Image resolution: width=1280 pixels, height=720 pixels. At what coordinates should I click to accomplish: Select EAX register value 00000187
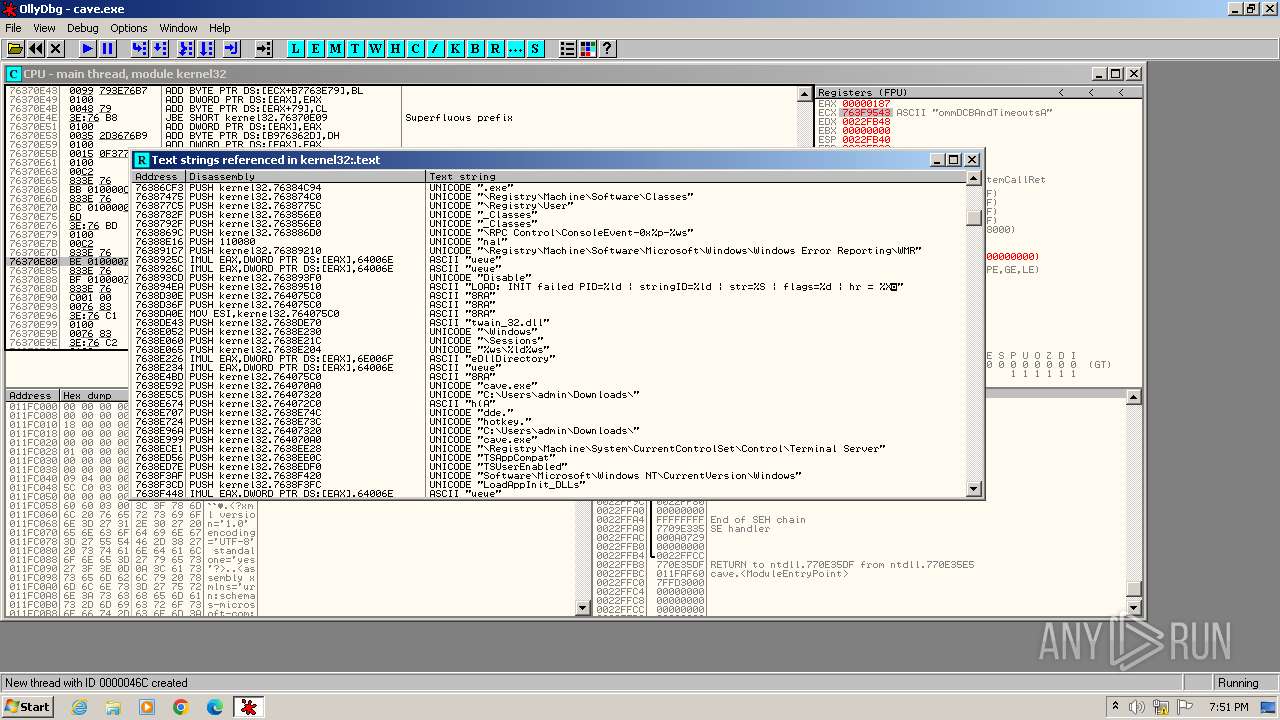(866, 104)
